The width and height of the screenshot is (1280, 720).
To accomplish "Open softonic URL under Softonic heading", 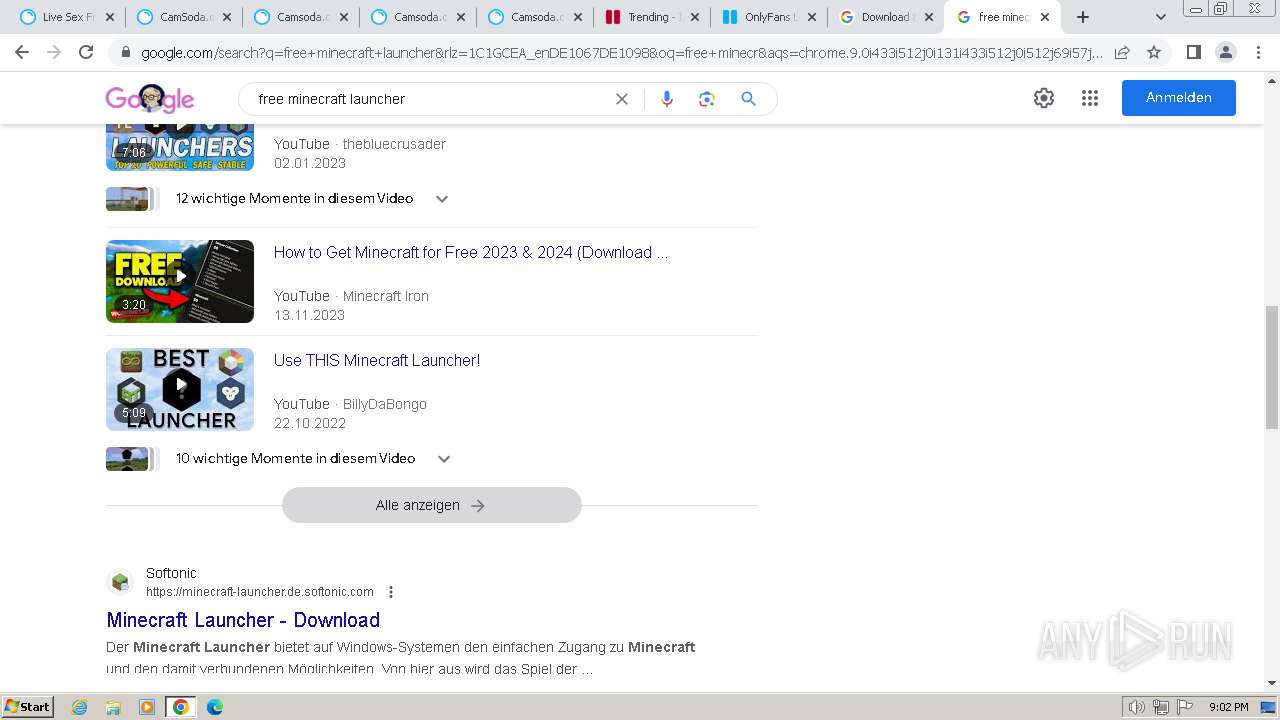I will pos(260,592).
